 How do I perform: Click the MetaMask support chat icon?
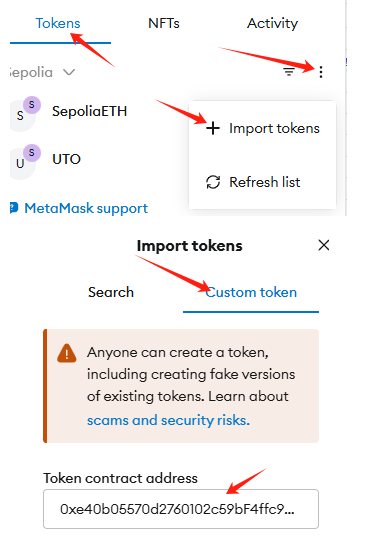[14, 208]
